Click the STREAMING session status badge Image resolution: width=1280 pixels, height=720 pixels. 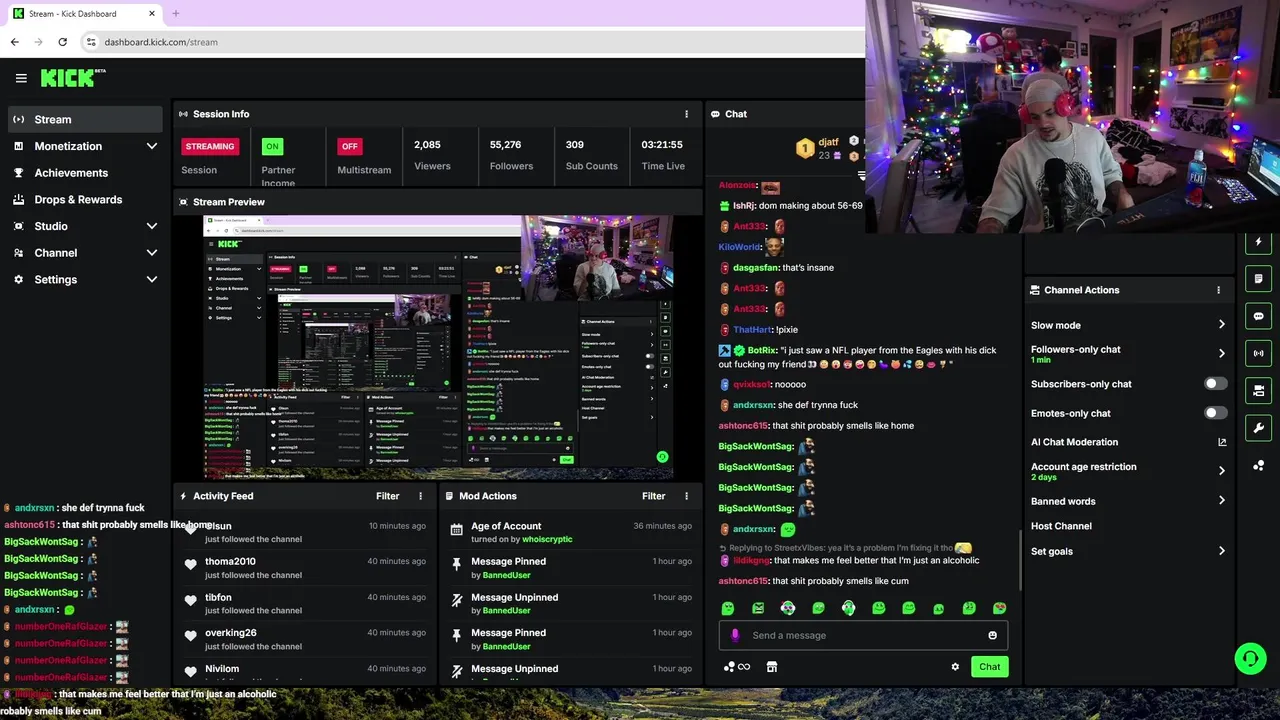coord(210,146)
